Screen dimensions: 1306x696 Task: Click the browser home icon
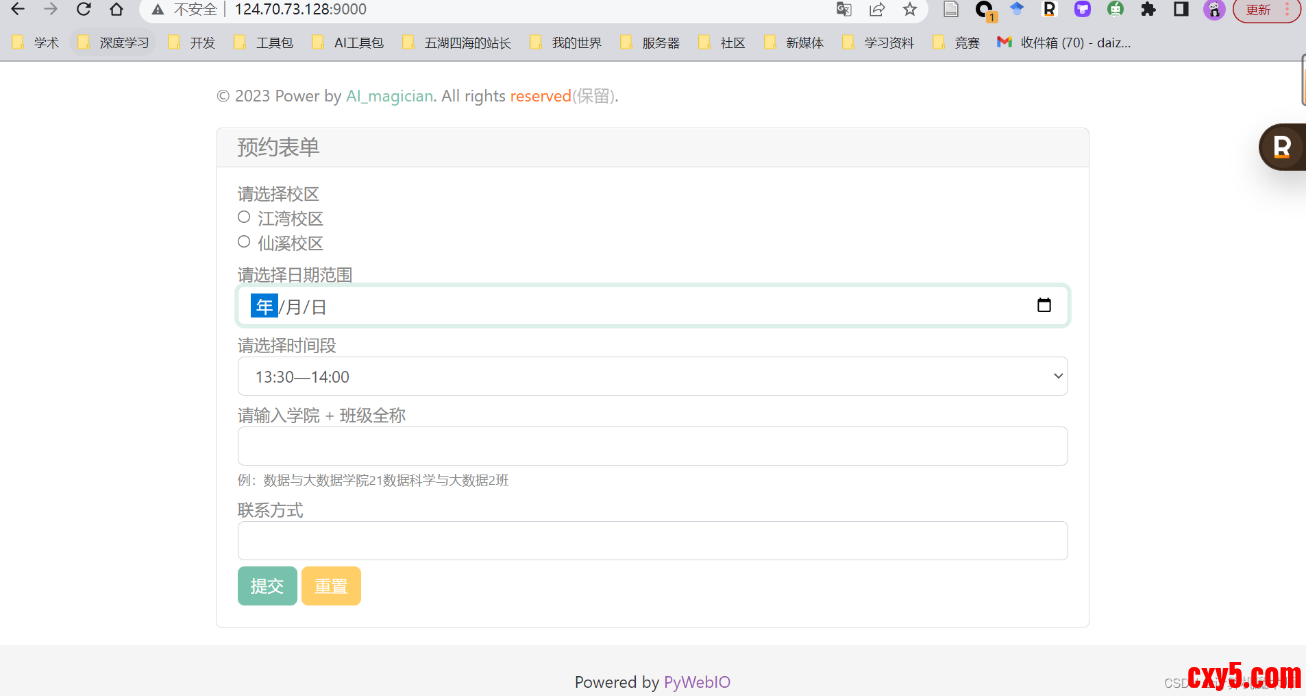pyautogui.click(x=116, y=10)
